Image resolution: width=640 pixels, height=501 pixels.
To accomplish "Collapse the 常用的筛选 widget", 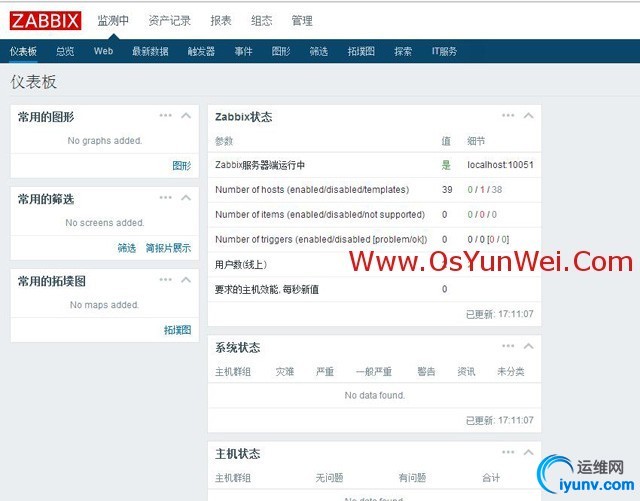I will (x=186, y=198).
